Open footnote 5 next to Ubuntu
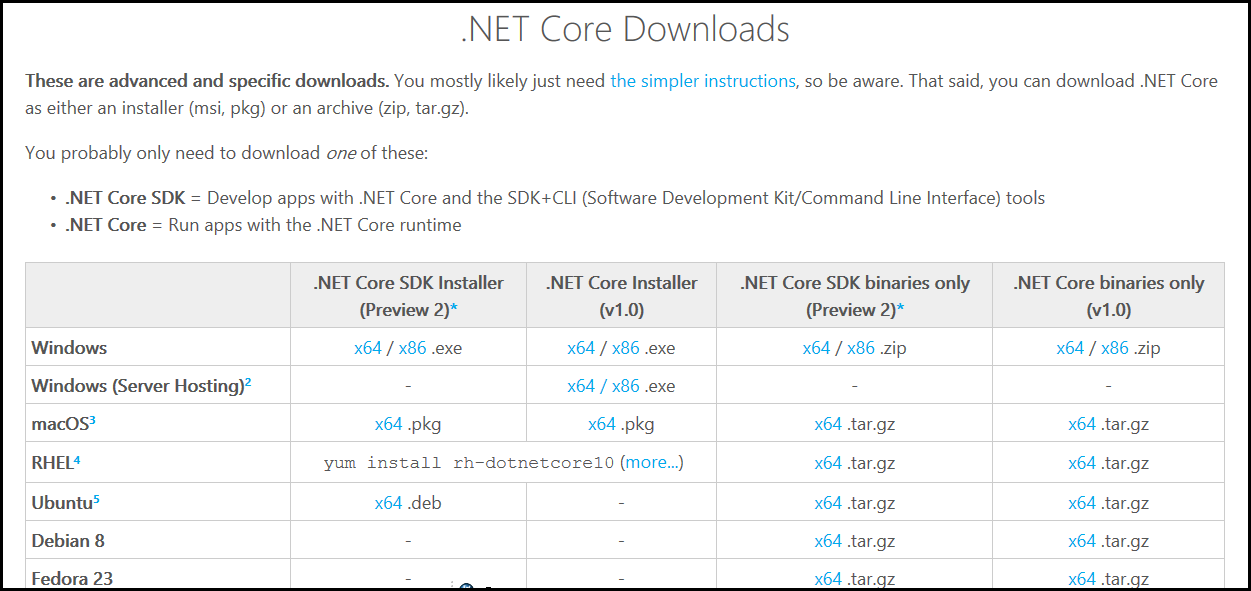 point(96,498)
